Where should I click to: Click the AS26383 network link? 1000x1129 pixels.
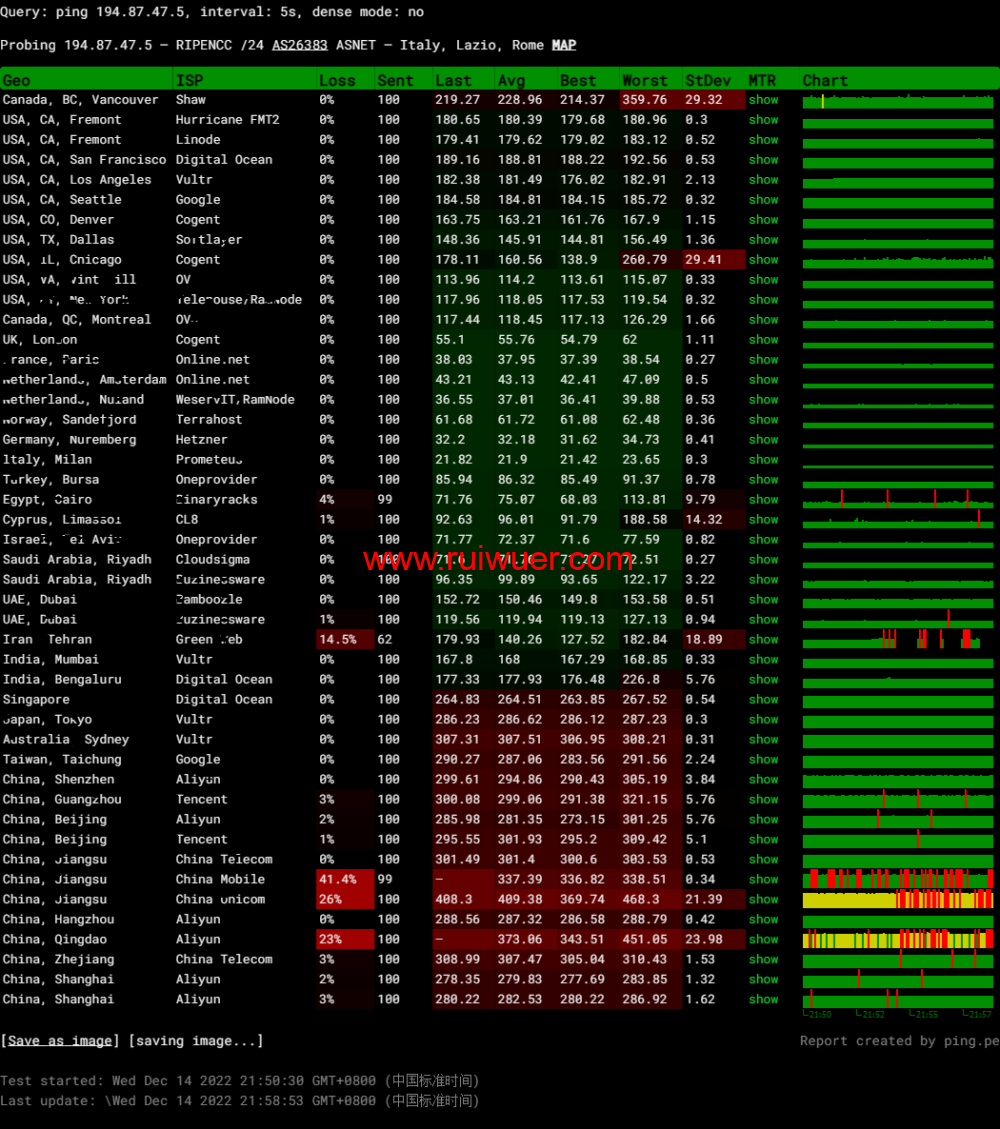(299, 45)
